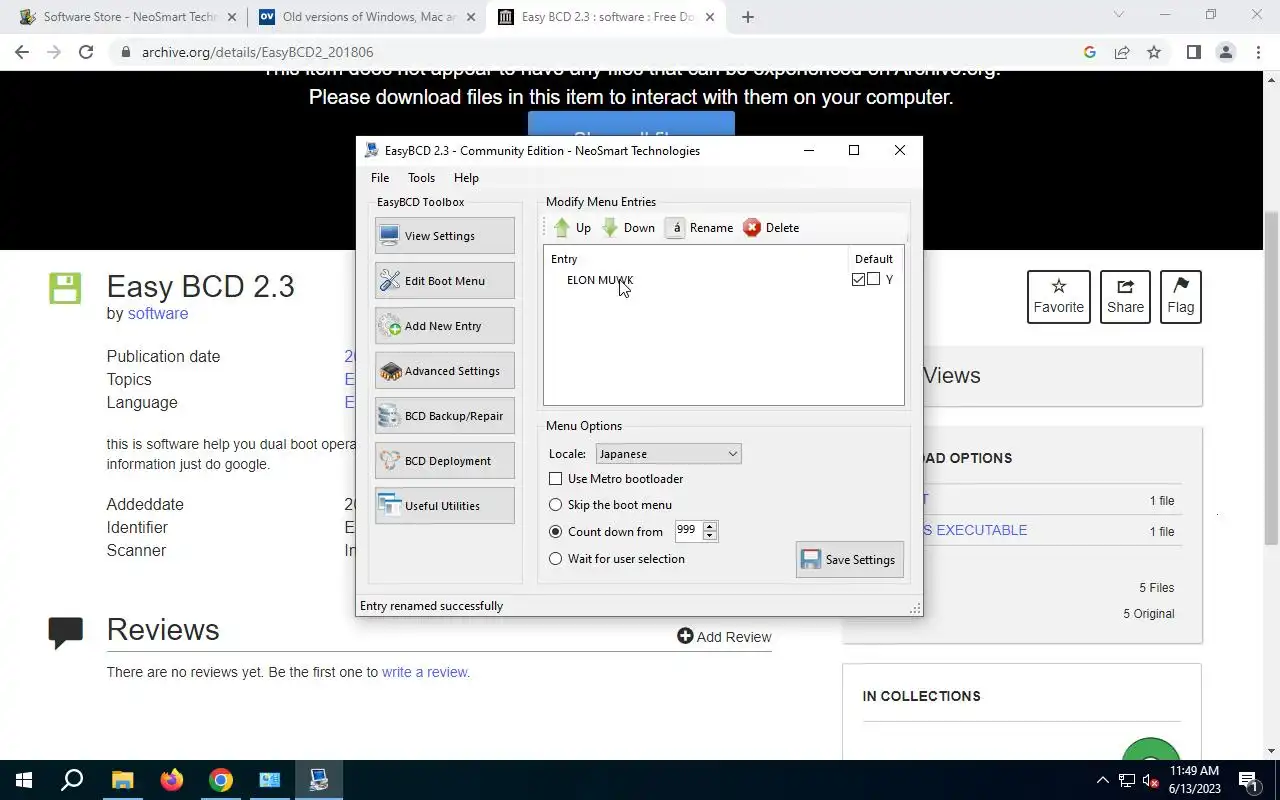Open File Explorer from taskbar
This screenshot has height=800, width=1280.
point(122,780)
